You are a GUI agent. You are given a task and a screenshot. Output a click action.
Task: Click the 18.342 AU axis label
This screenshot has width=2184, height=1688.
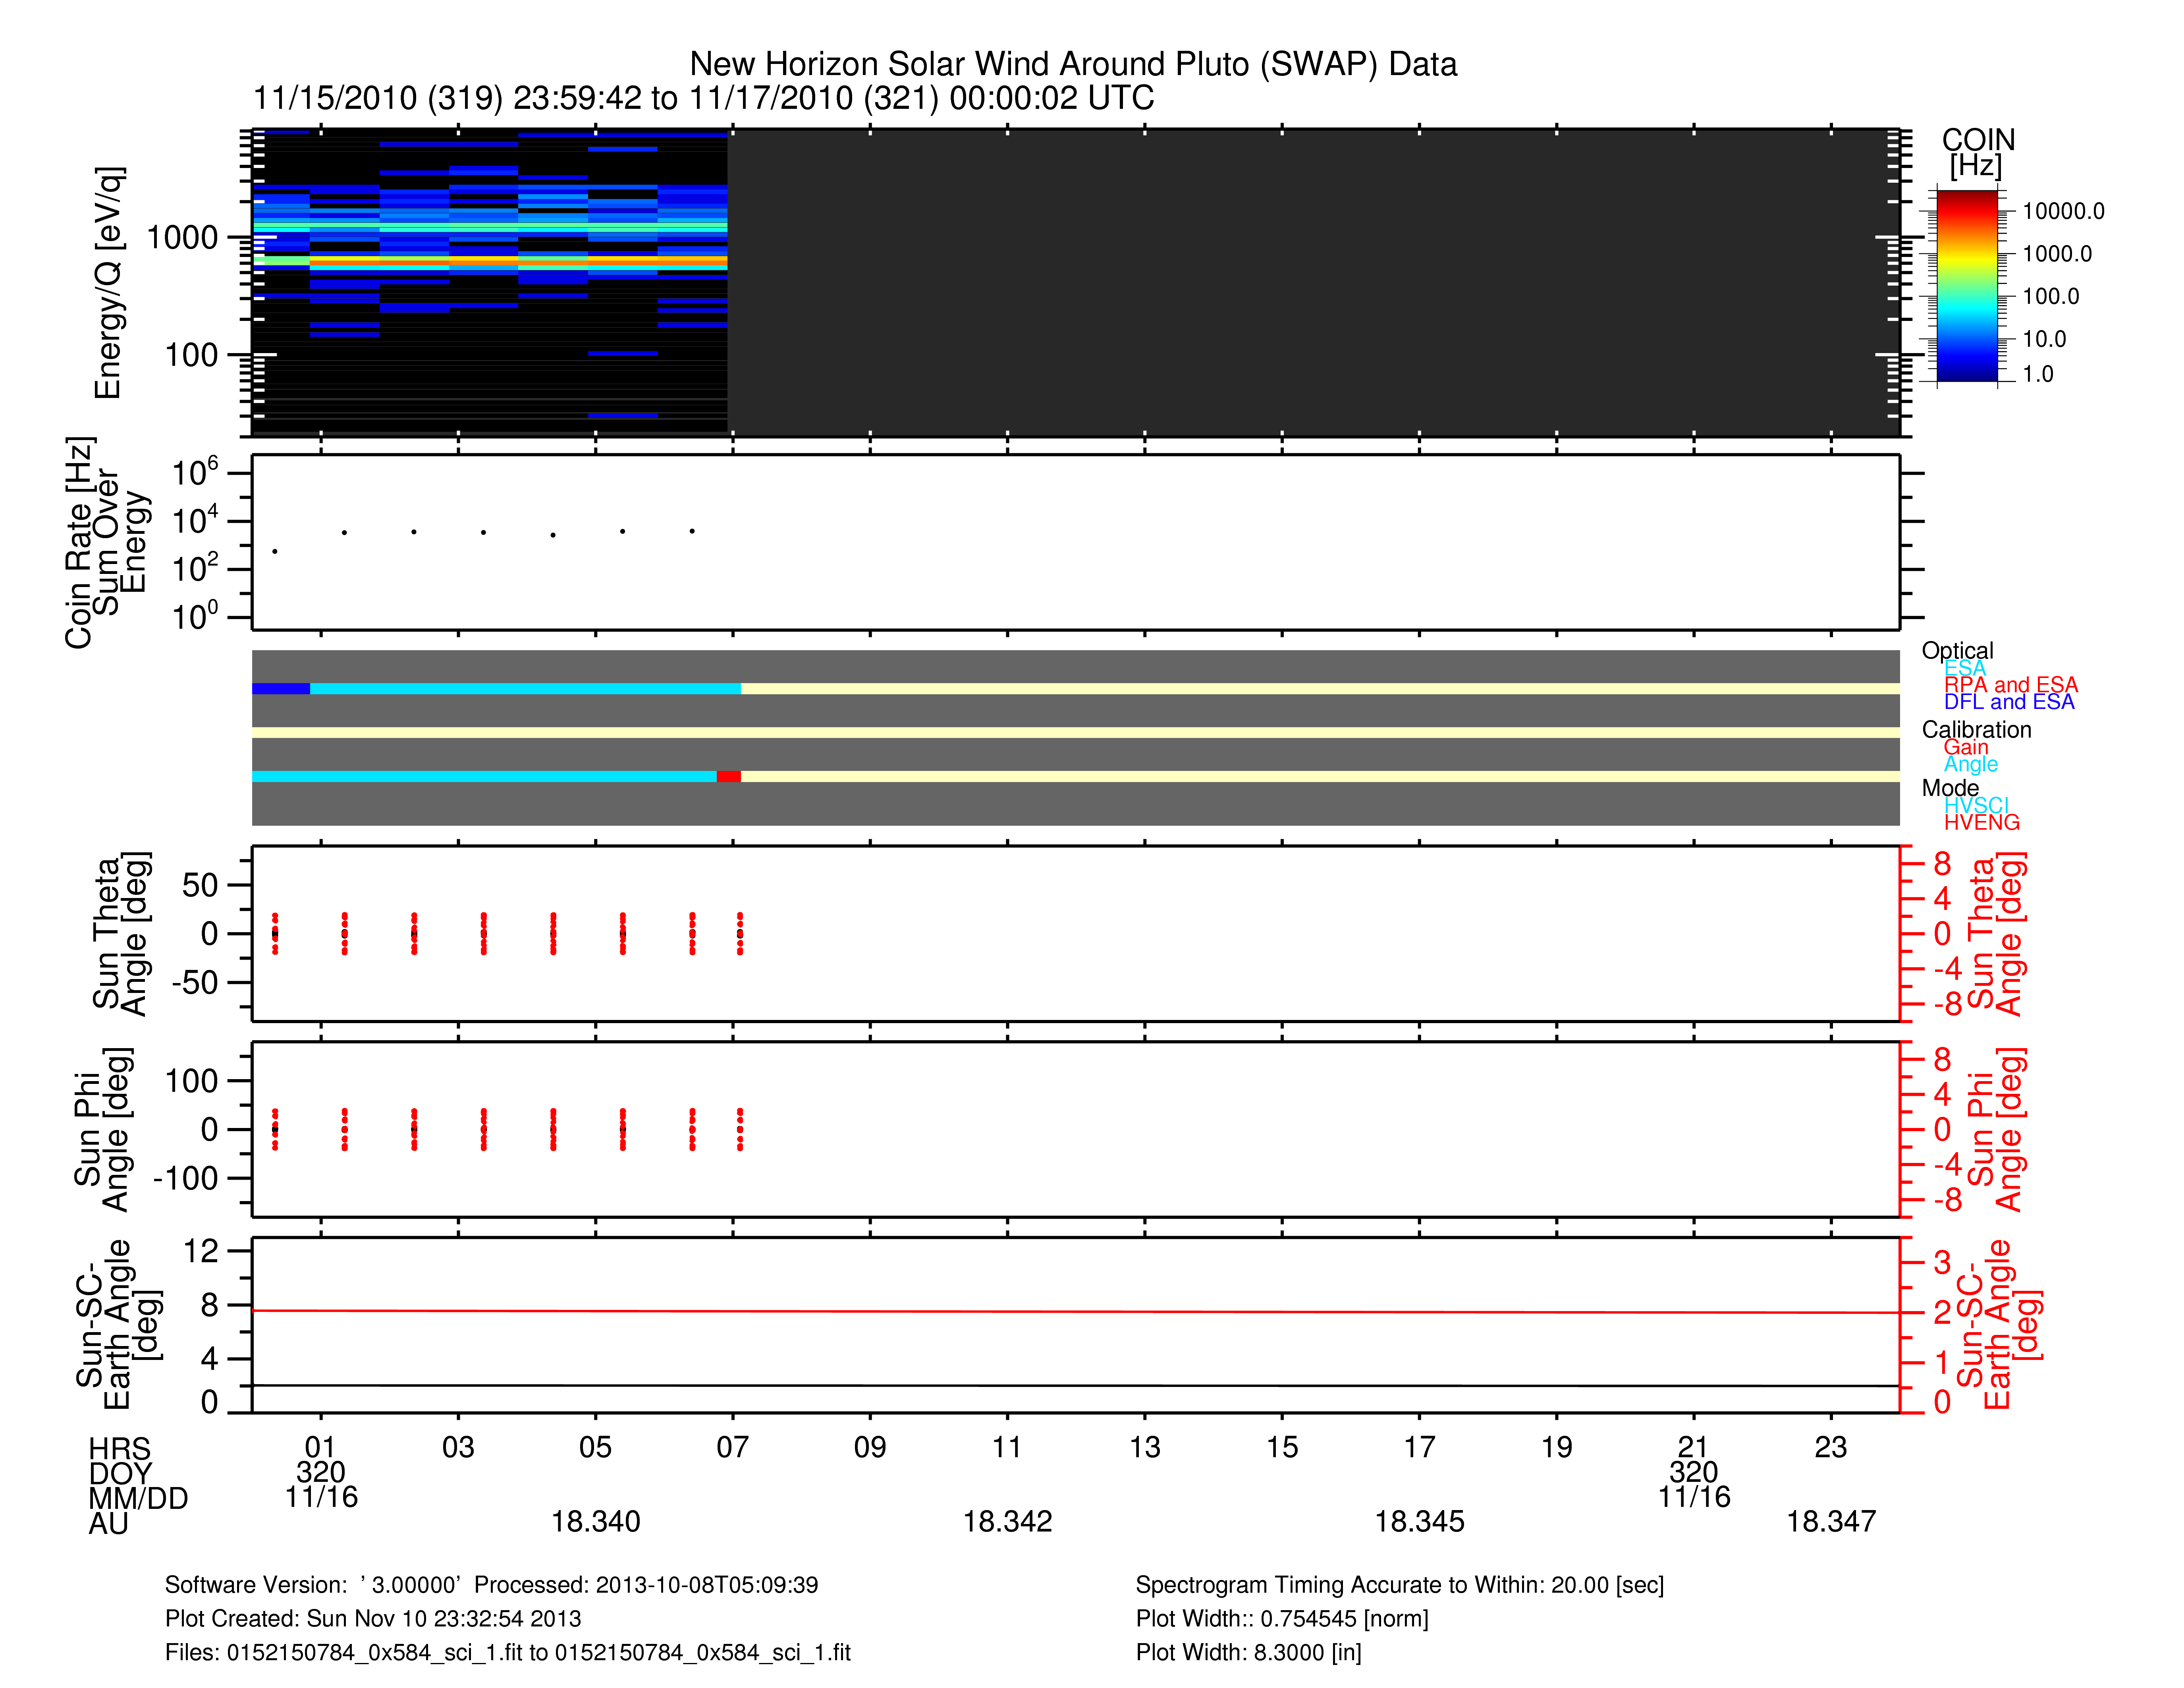point(1007,1522)
